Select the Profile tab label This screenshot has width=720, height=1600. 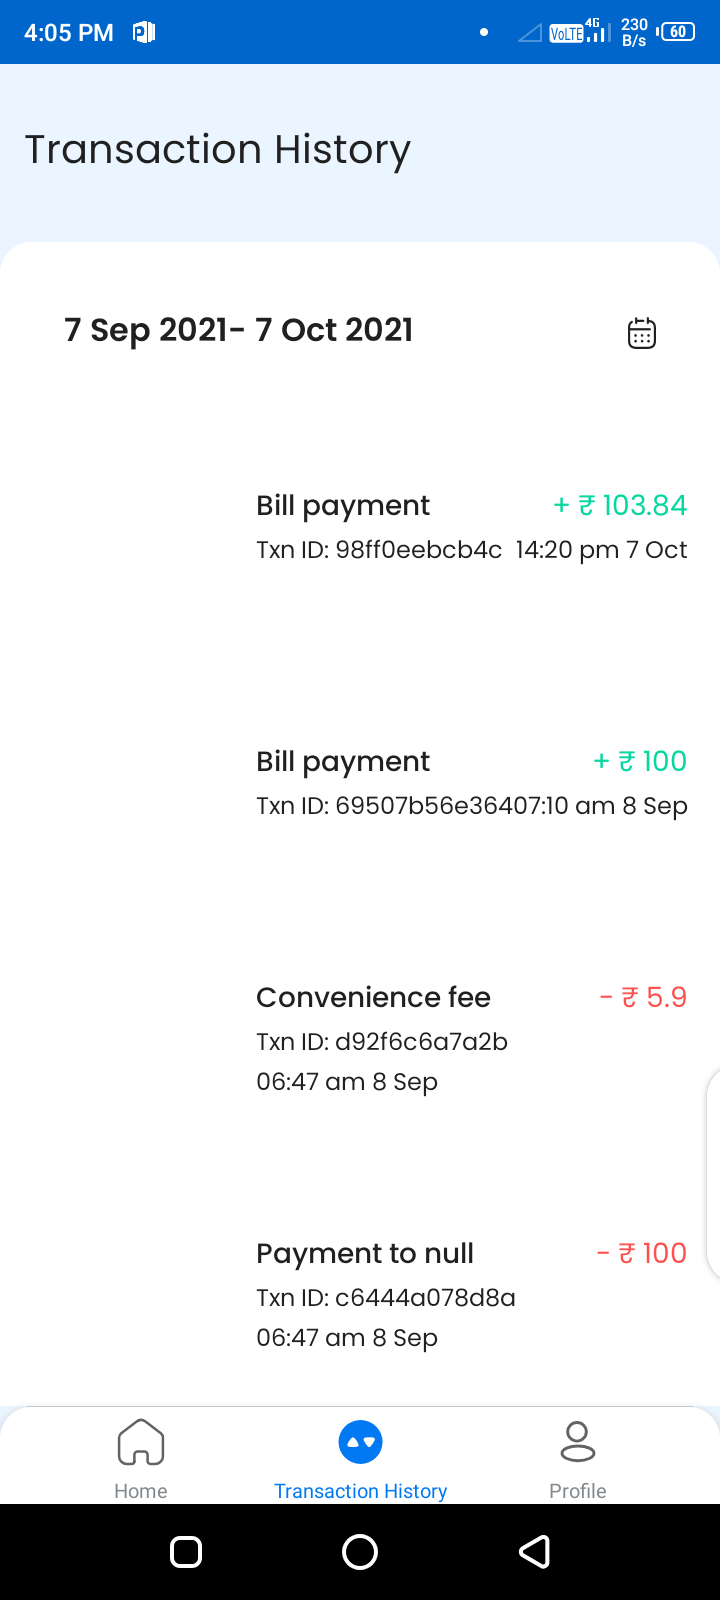[578, 1491]
